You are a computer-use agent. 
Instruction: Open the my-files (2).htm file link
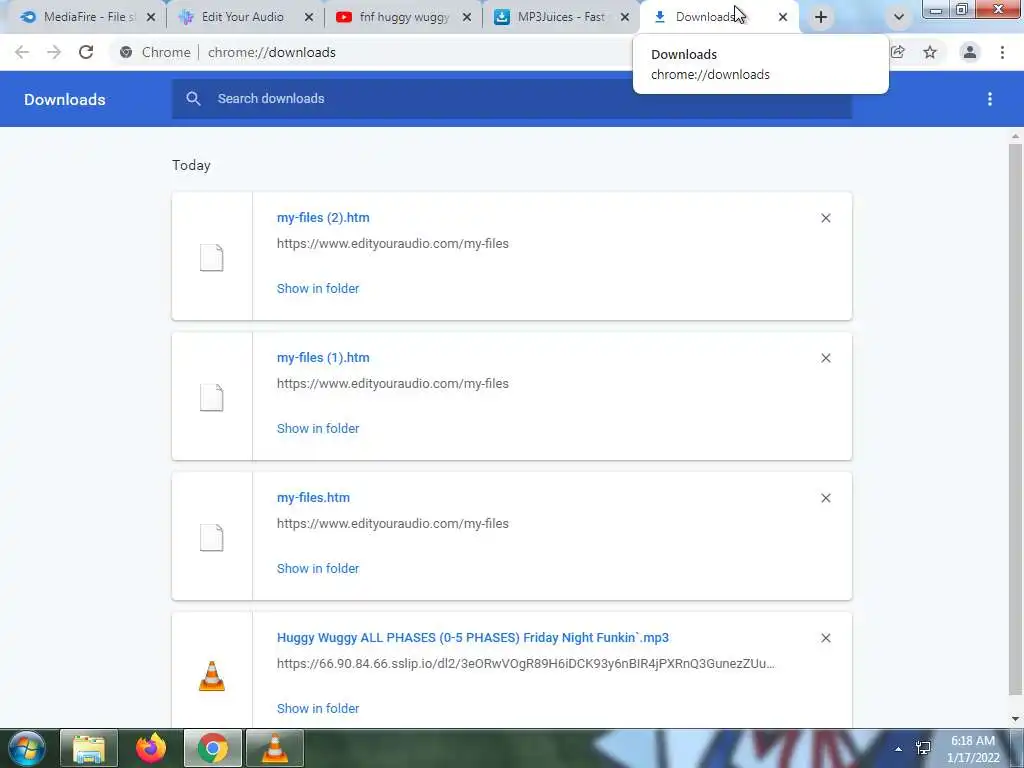323,217
